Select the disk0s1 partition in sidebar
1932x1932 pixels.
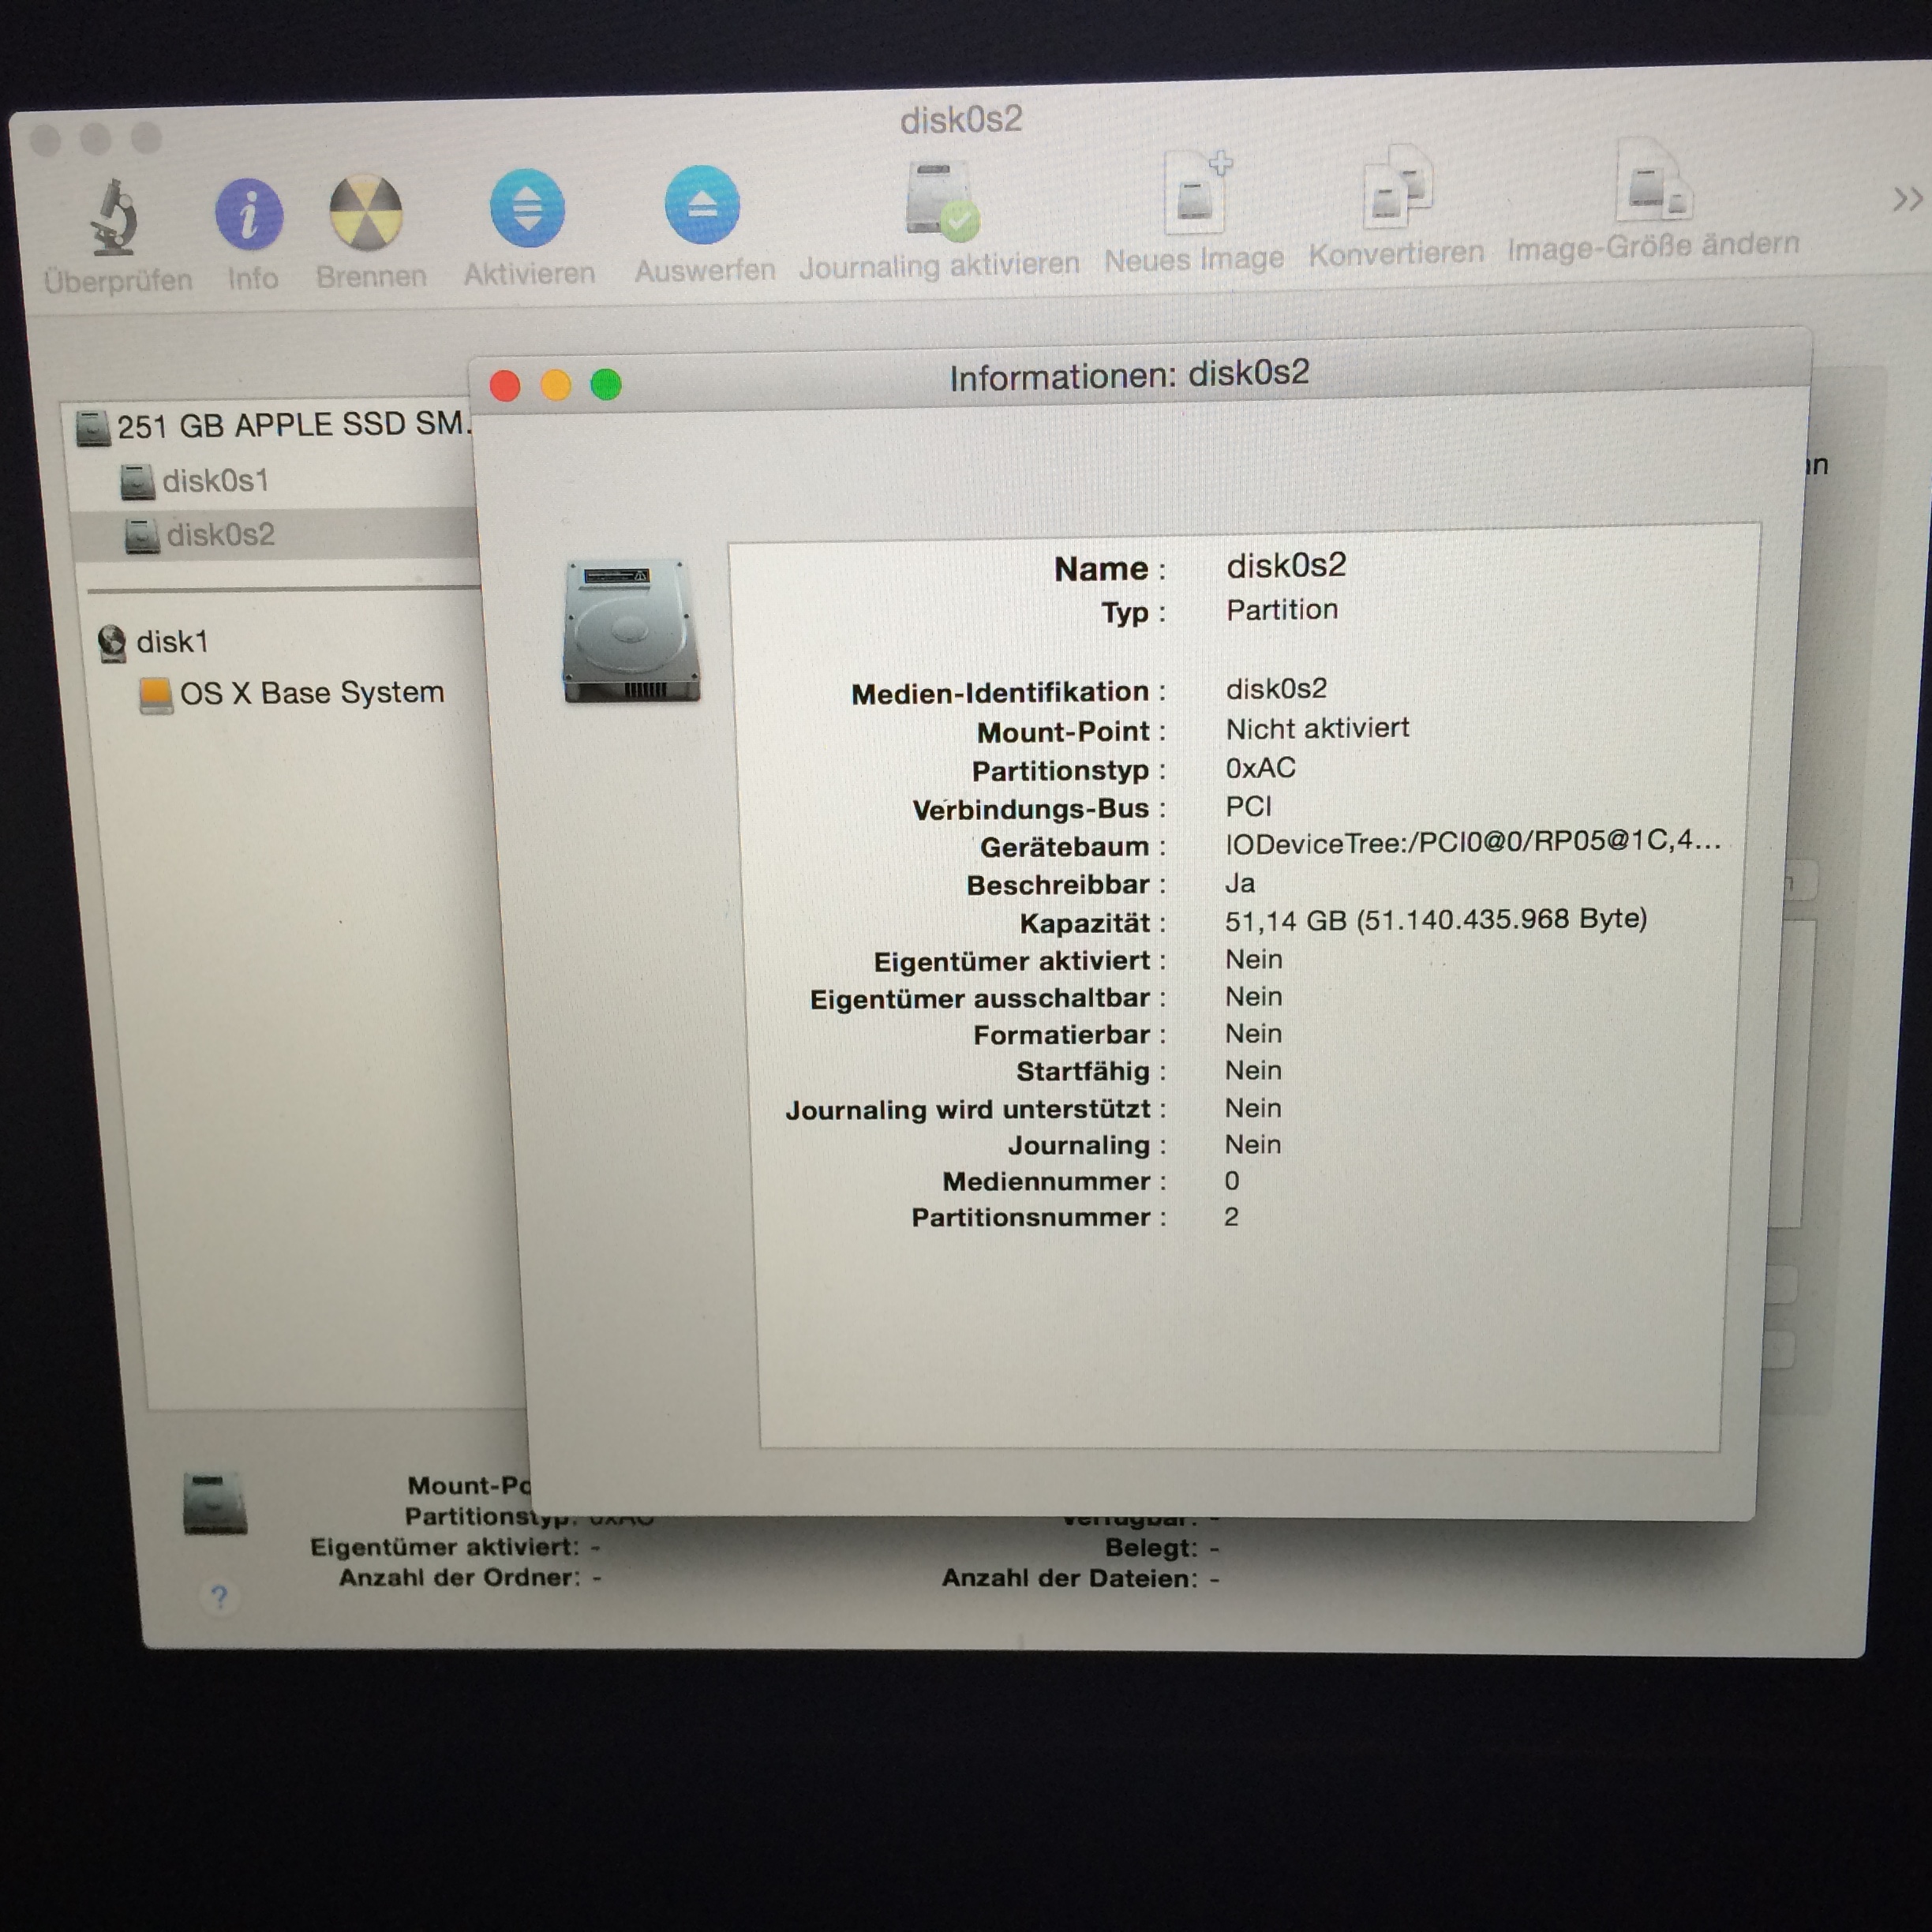click(215, 481)
